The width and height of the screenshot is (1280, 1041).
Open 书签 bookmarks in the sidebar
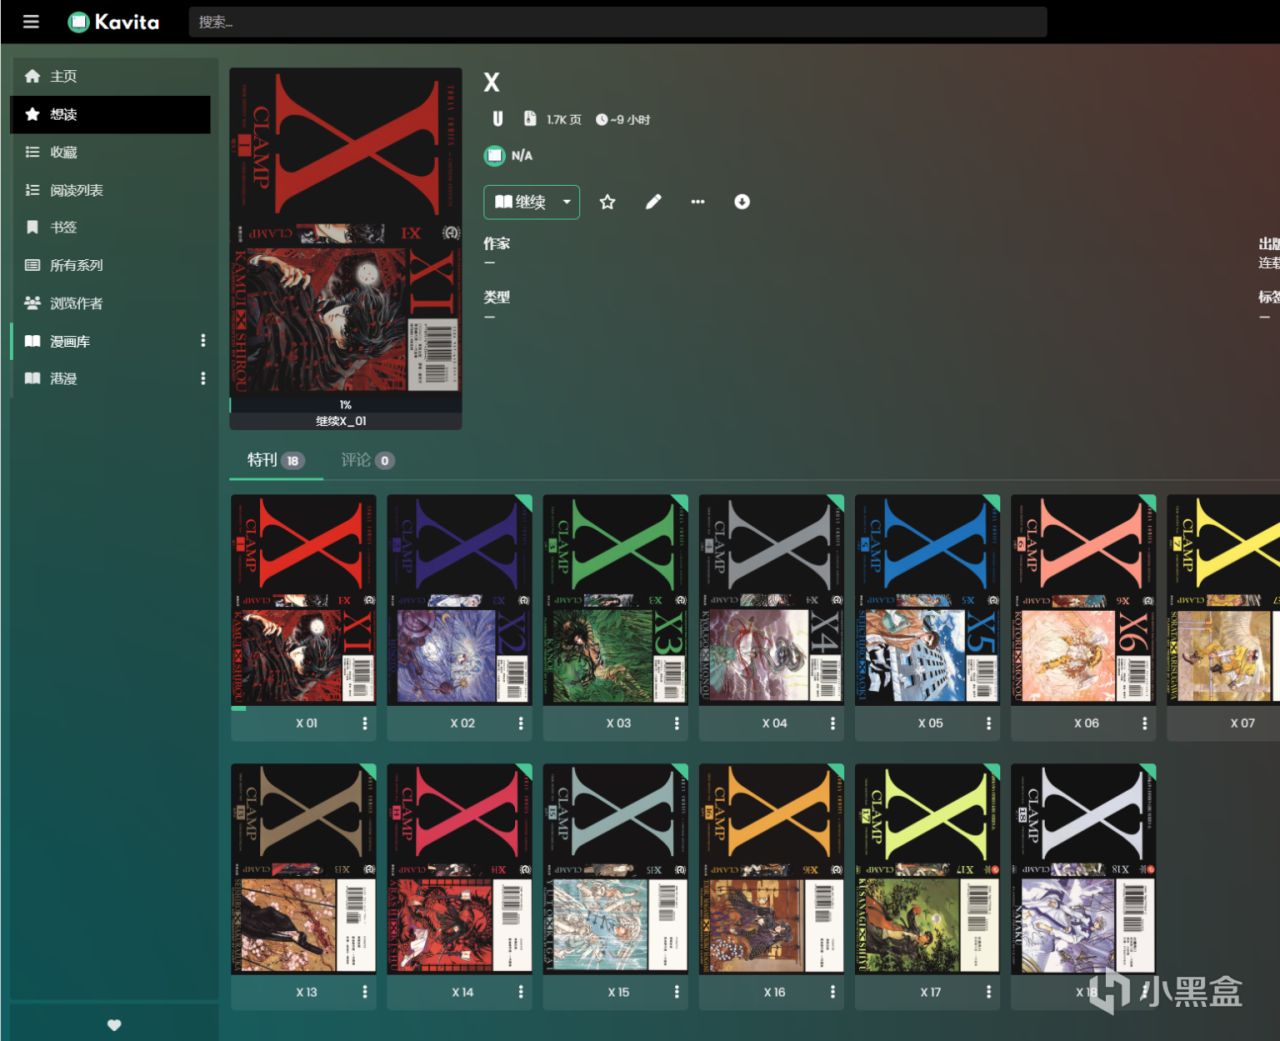110,227
